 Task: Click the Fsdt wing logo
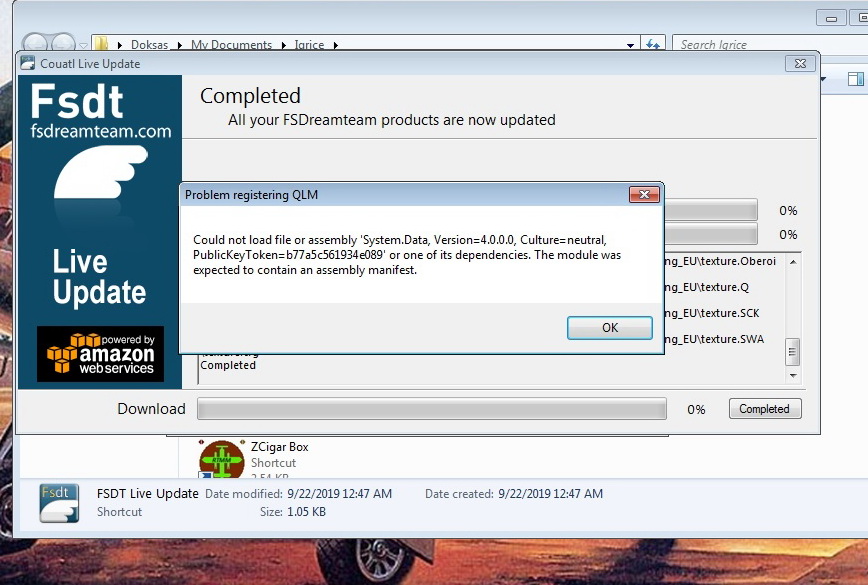pyautogui.click(x=101, y=172)
